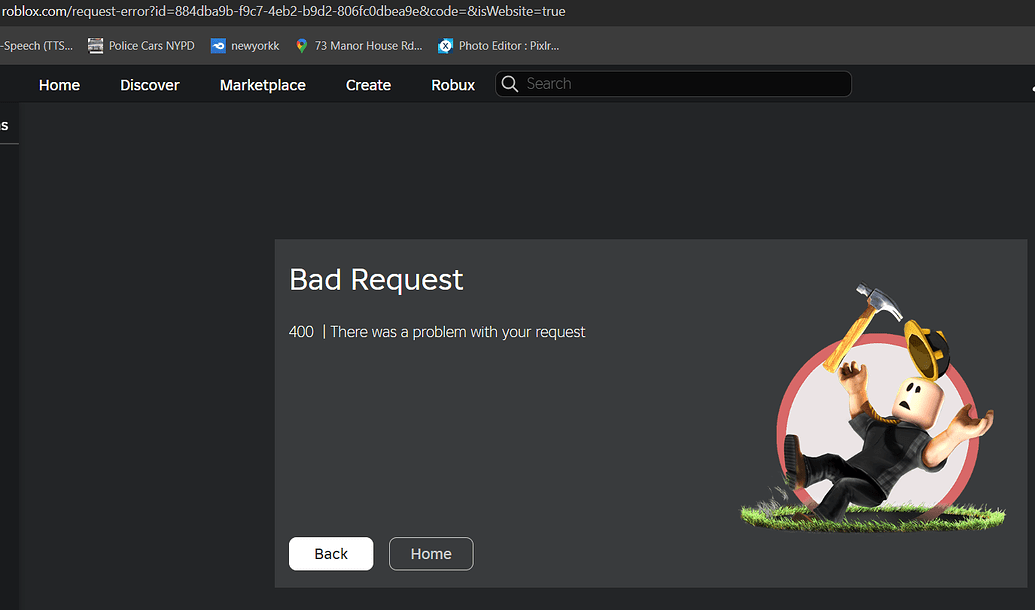Viewport: 1035px width, 610px height.
Task: Click the '73 Manor House Rd...' bookmark label
Action: [368, 46]
